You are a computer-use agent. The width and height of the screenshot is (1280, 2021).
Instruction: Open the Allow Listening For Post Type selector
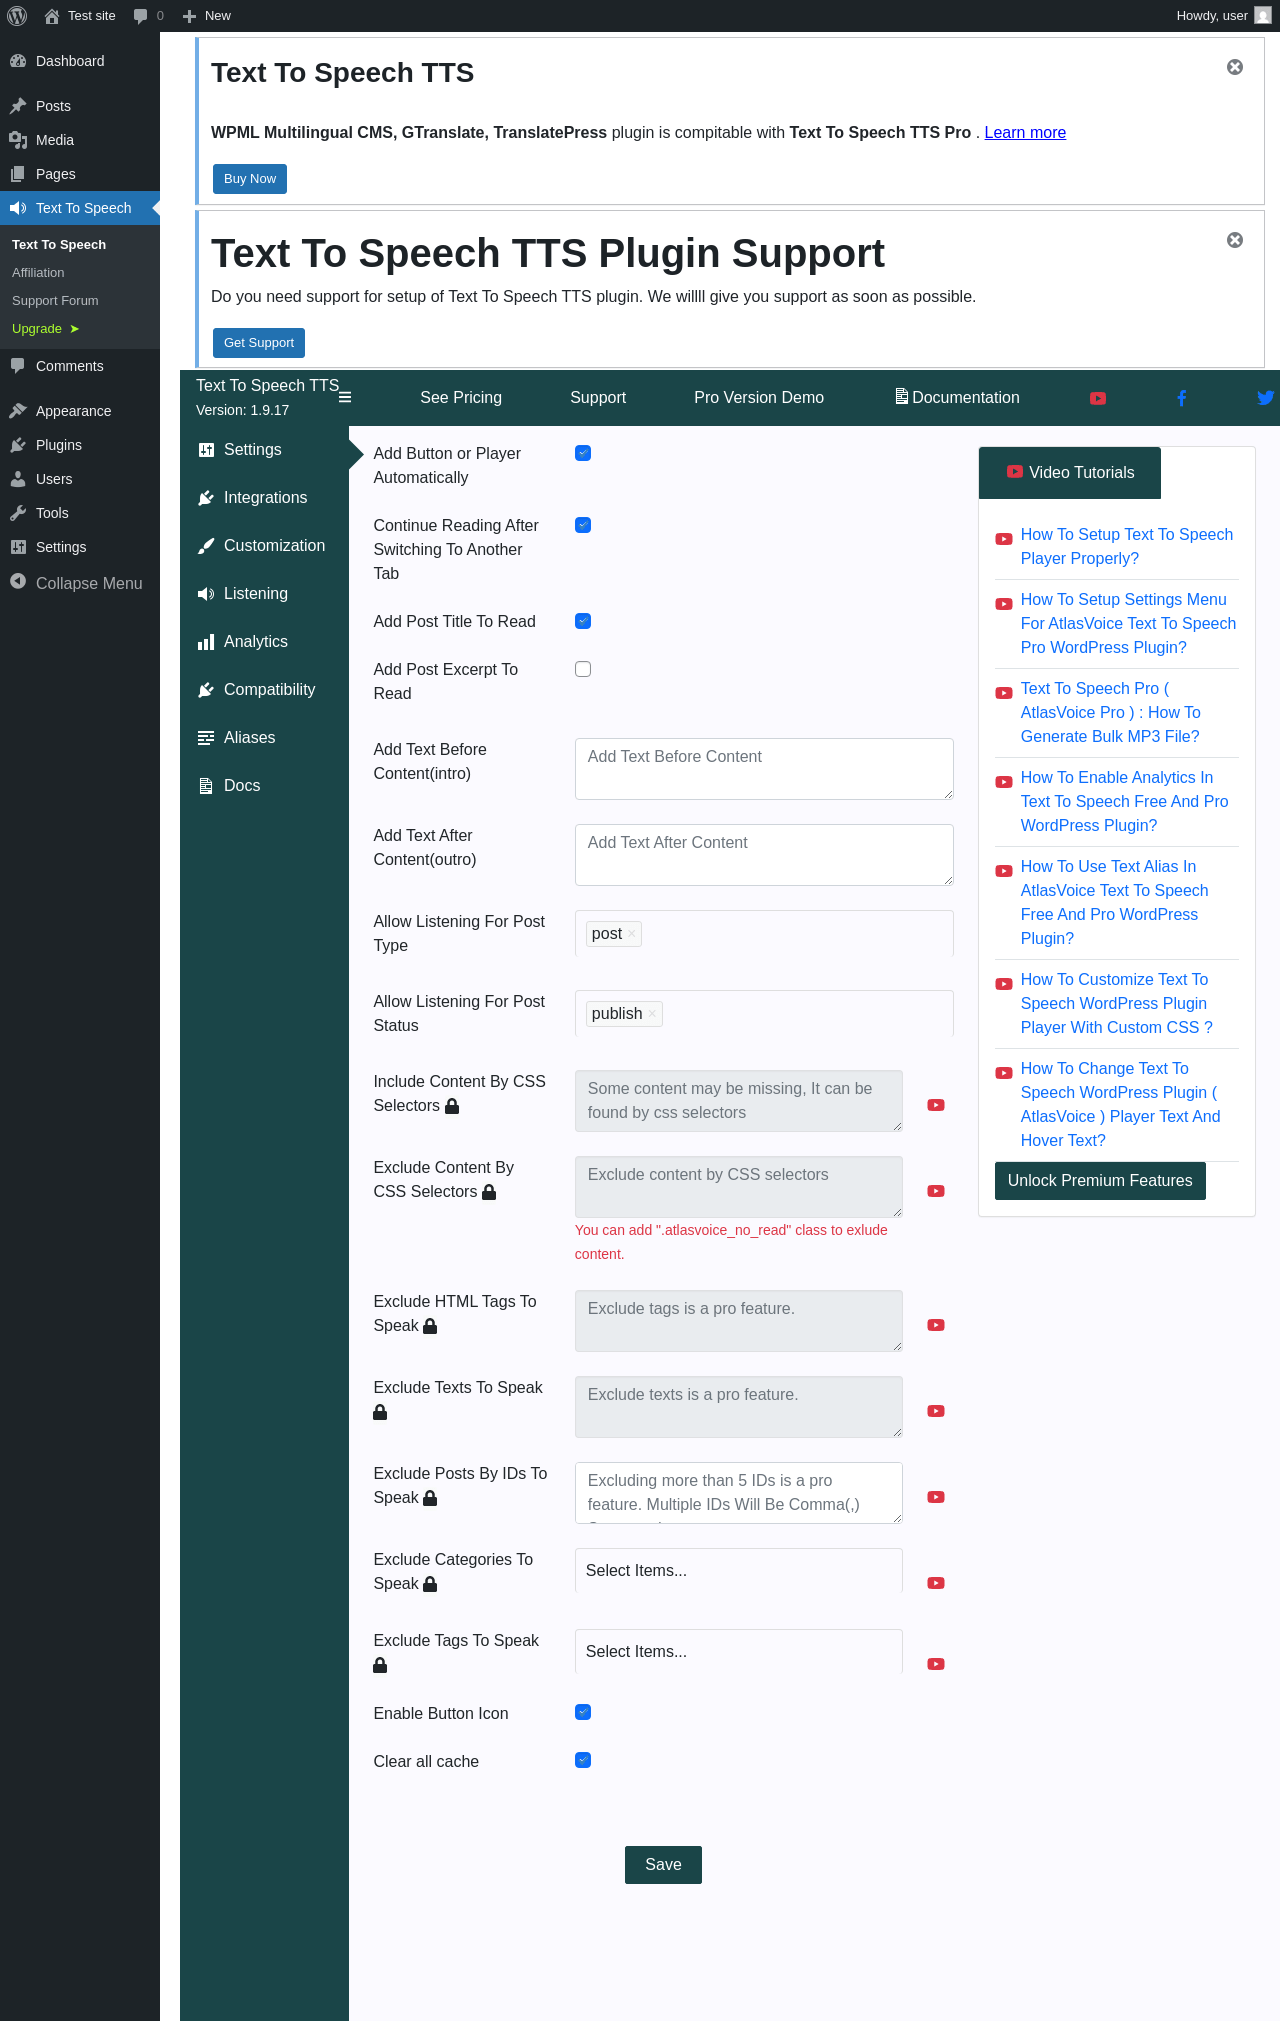tap(764, 933)
